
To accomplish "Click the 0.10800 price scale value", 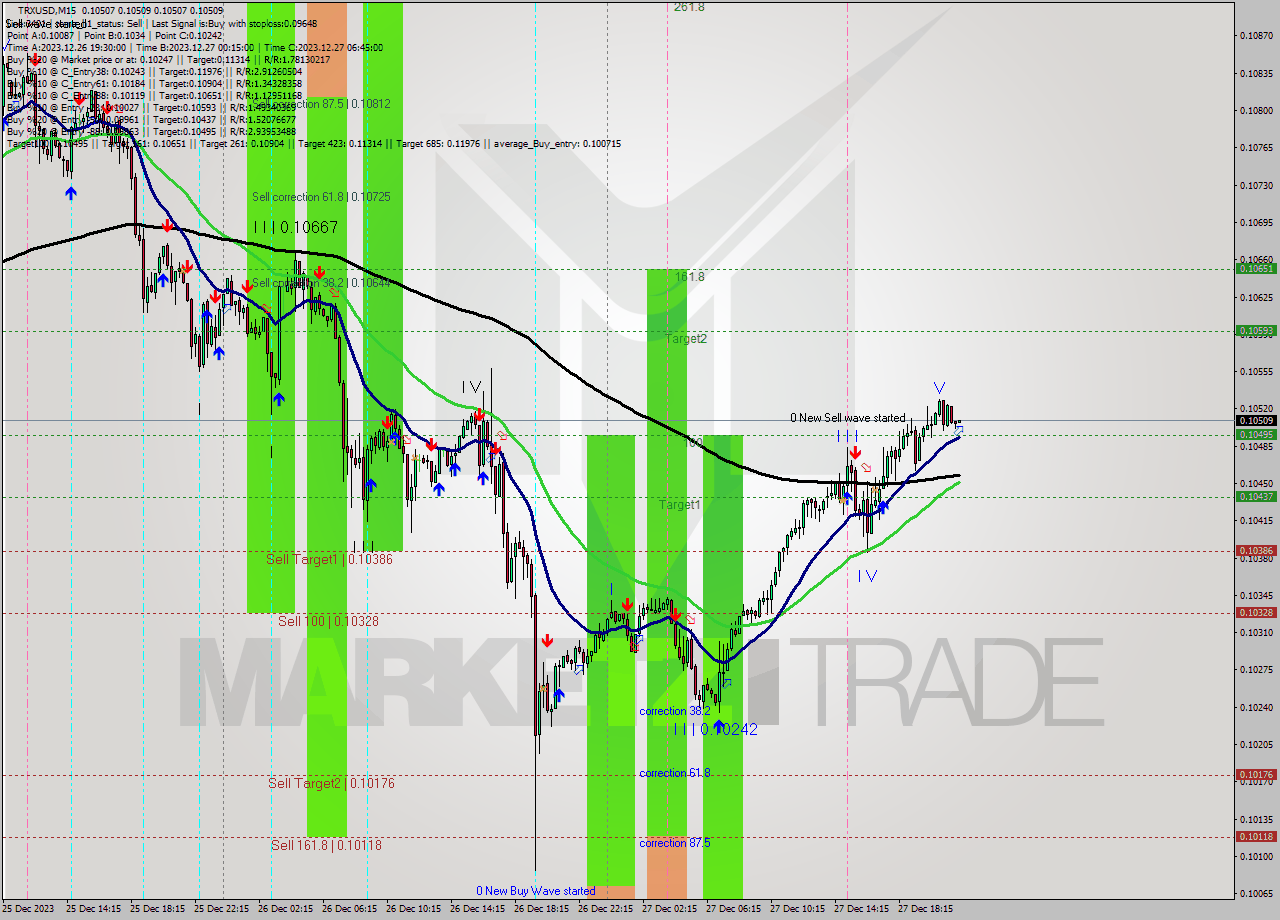I will click(1256, 110).
